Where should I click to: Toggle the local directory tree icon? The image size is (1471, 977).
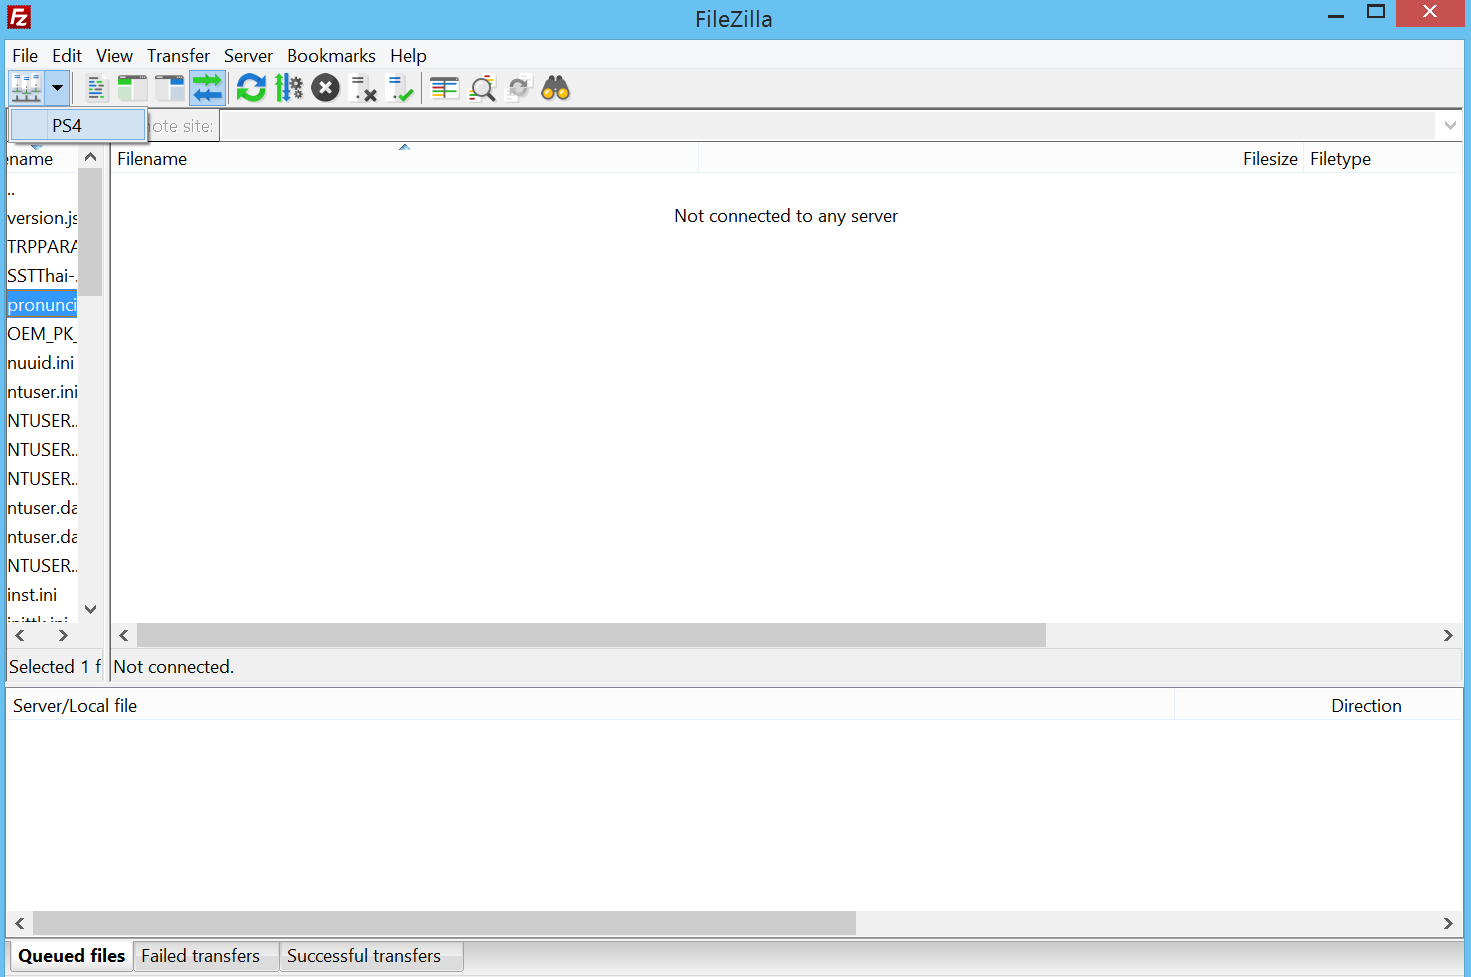(x=132, y=88)
